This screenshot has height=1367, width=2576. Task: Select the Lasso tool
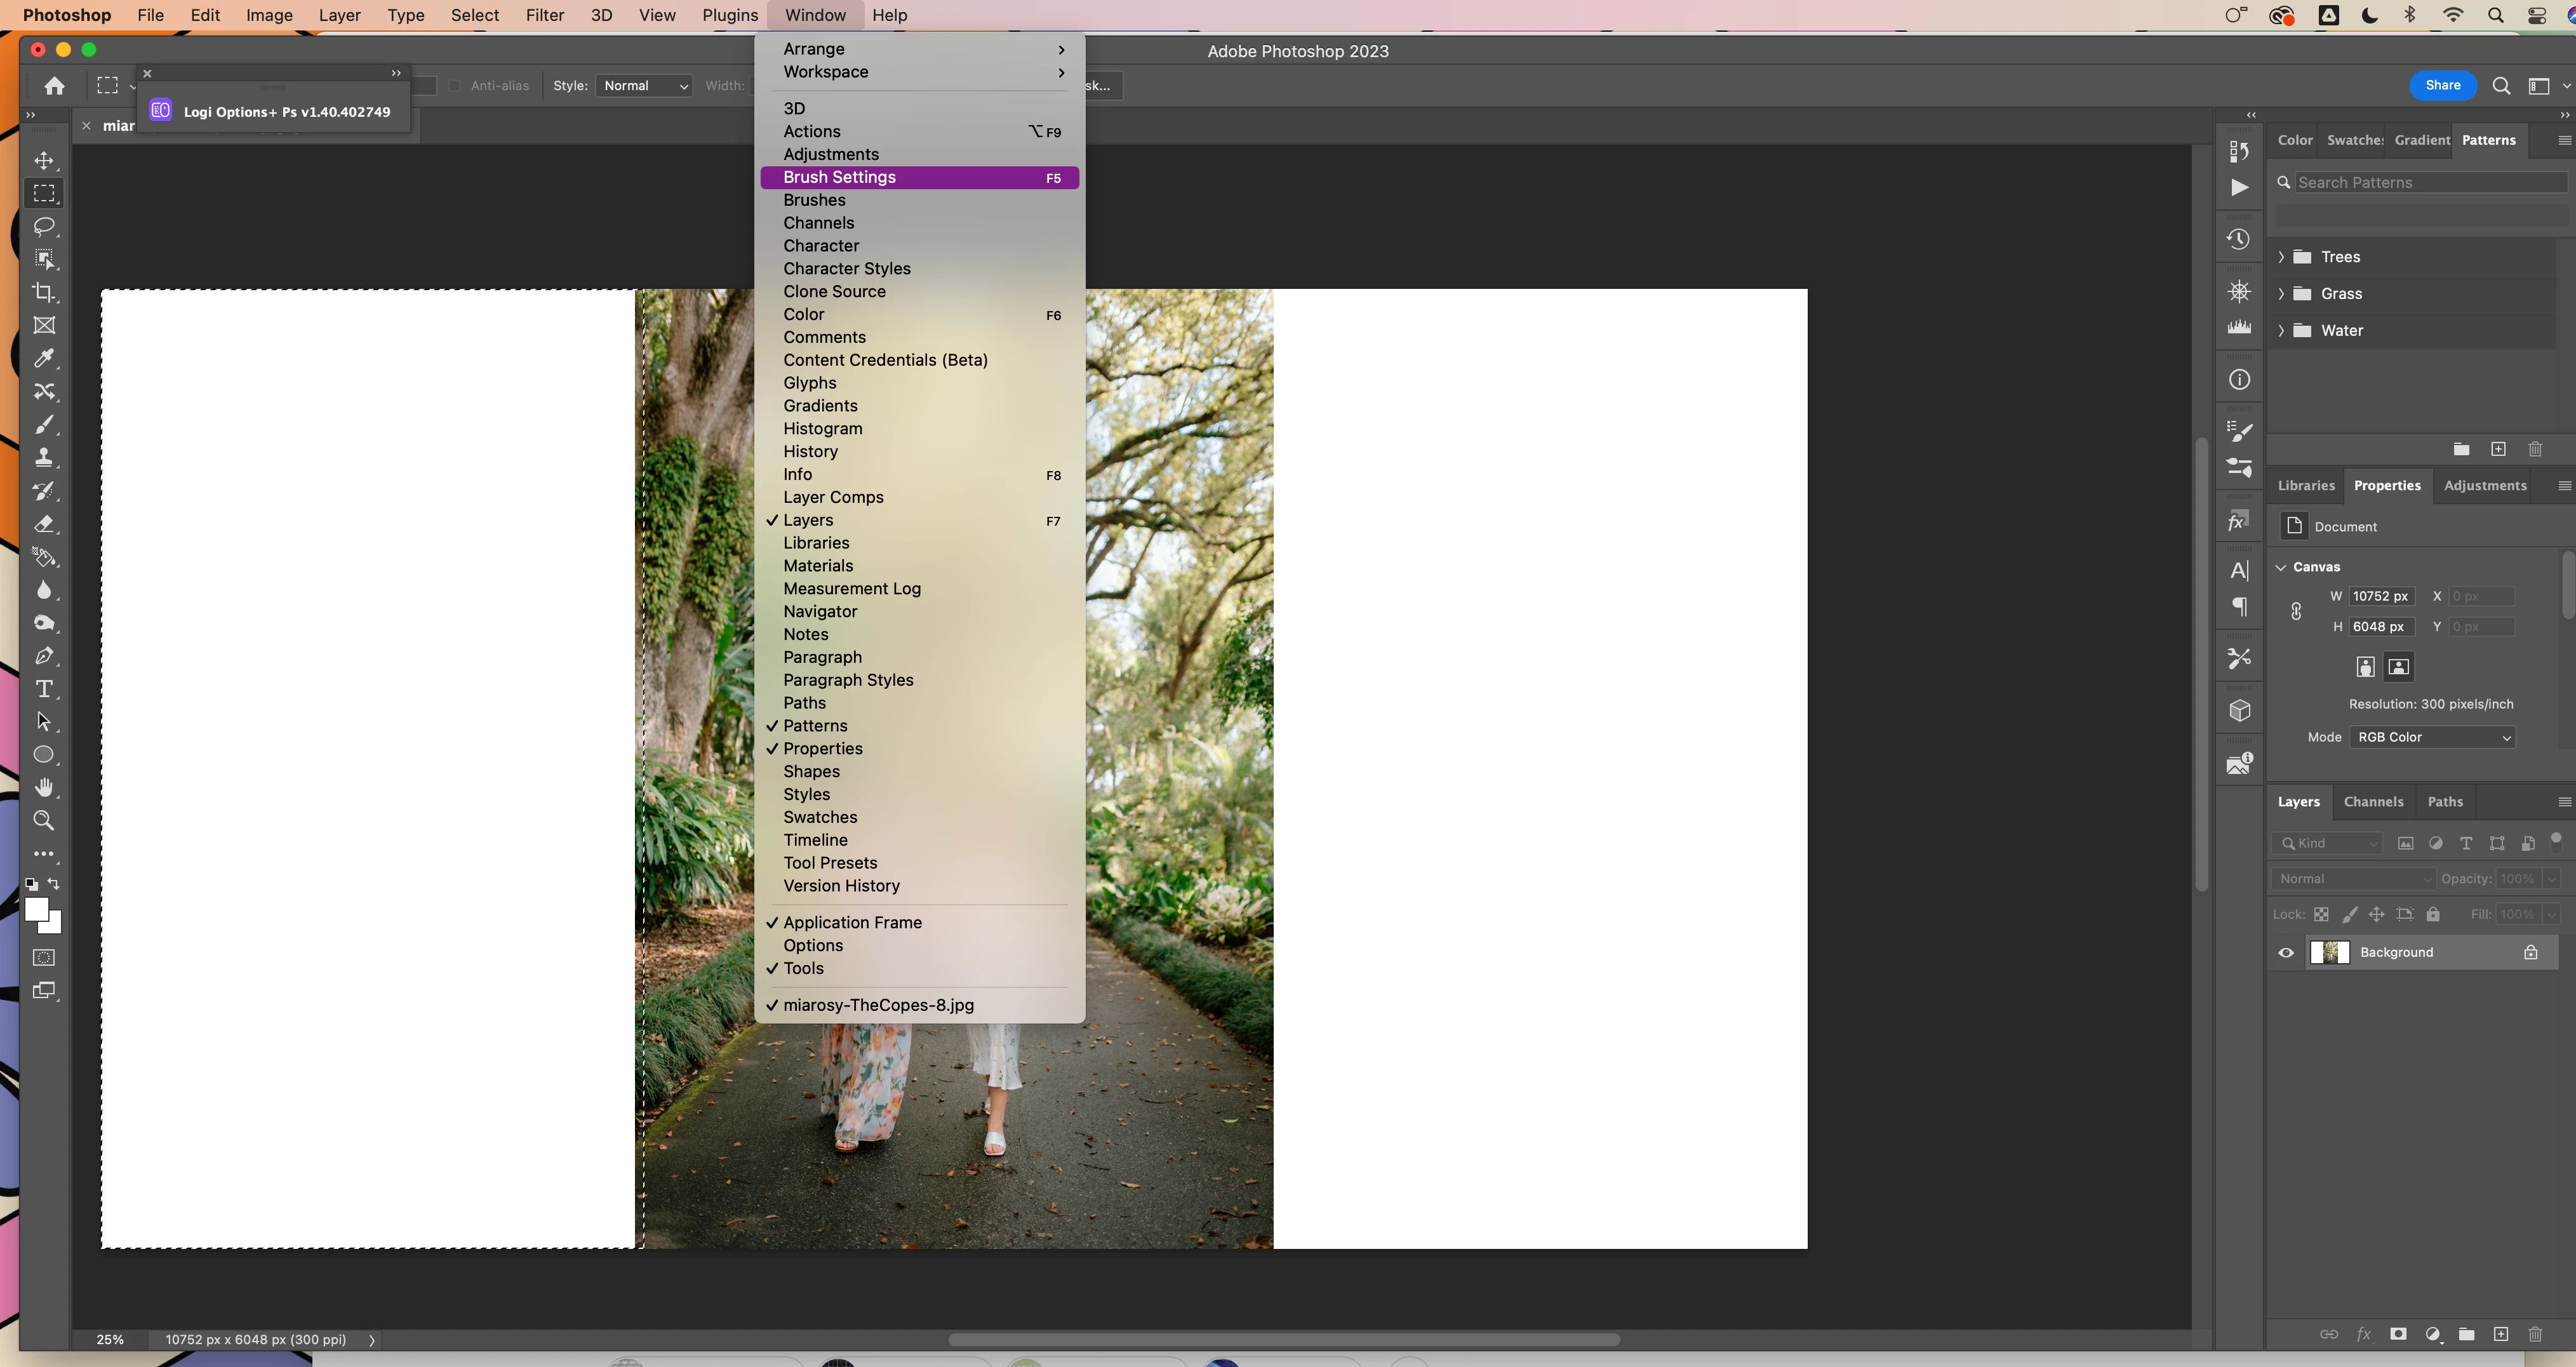click(44, 226)
